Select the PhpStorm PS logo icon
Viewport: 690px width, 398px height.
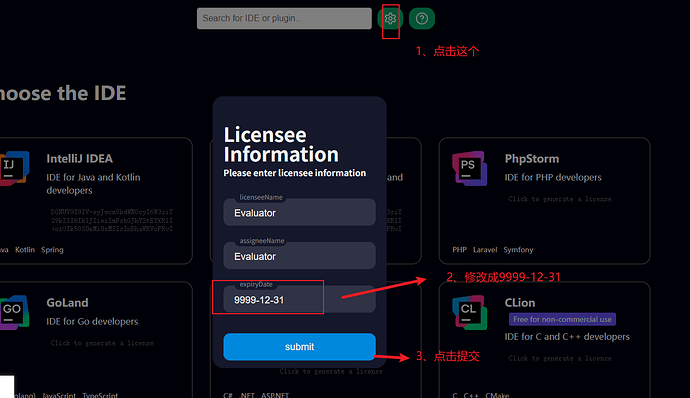pyautogui.click(x=470, y=168)
